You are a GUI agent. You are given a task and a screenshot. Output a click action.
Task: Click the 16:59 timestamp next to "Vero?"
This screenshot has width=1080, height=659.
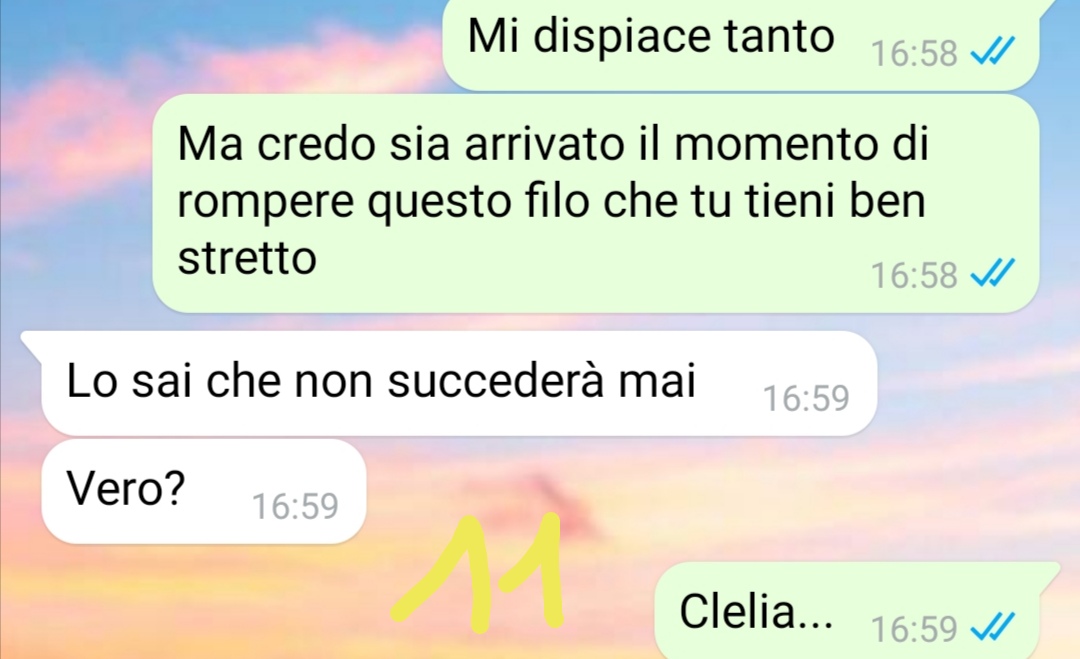pyautogui.click(x=295, y=506)
